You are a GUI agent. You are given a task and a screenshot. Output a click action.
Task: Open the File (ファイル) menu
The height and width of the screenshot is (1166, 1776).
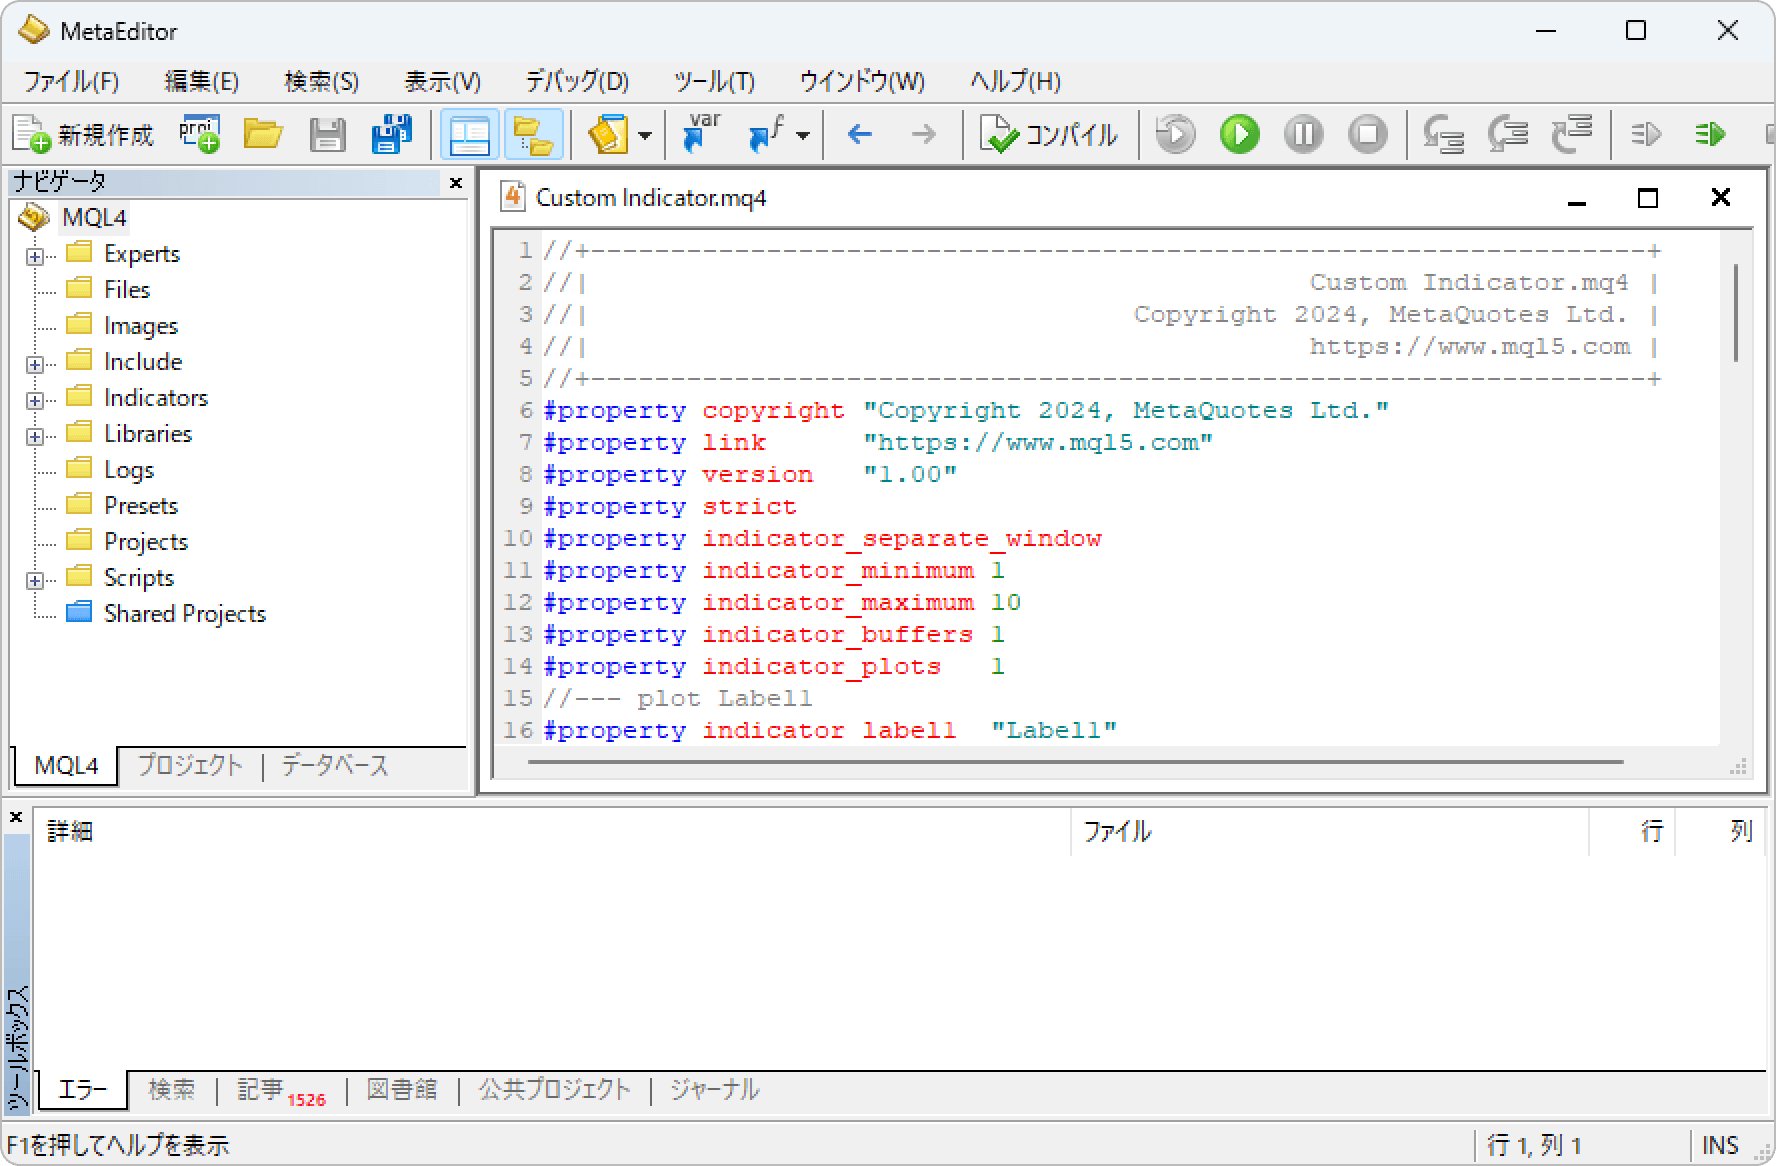tap(71, 81)
